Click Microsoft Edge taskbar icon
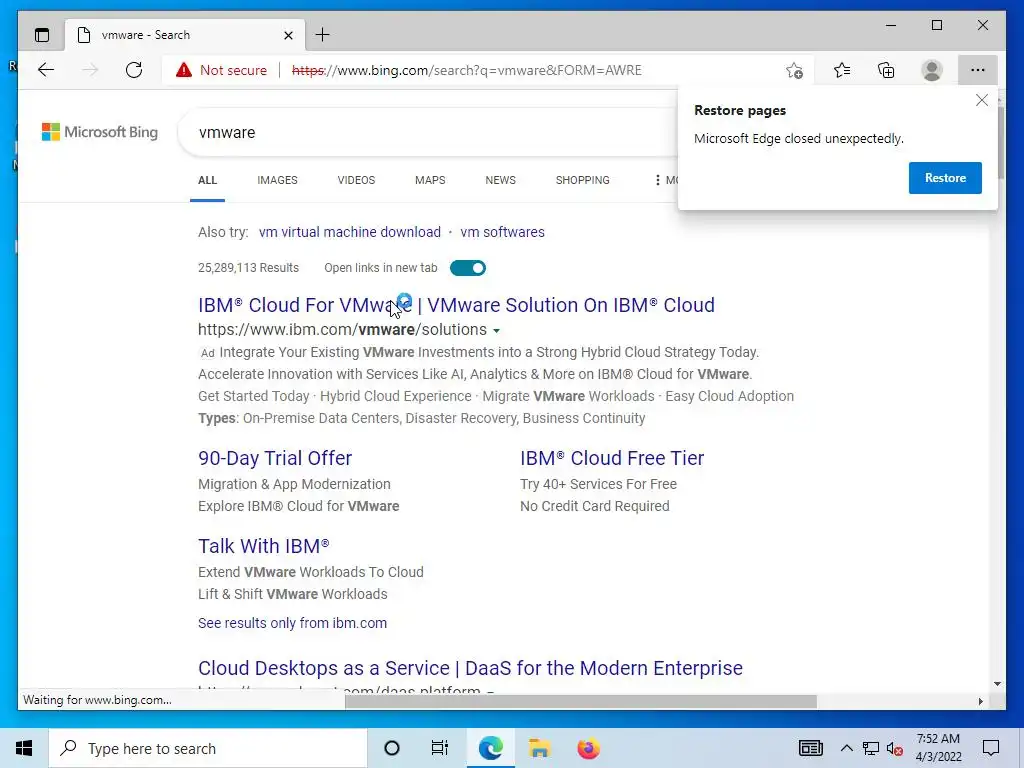Viewport: 1024px width, 768px height. click(x=490, y=748)
